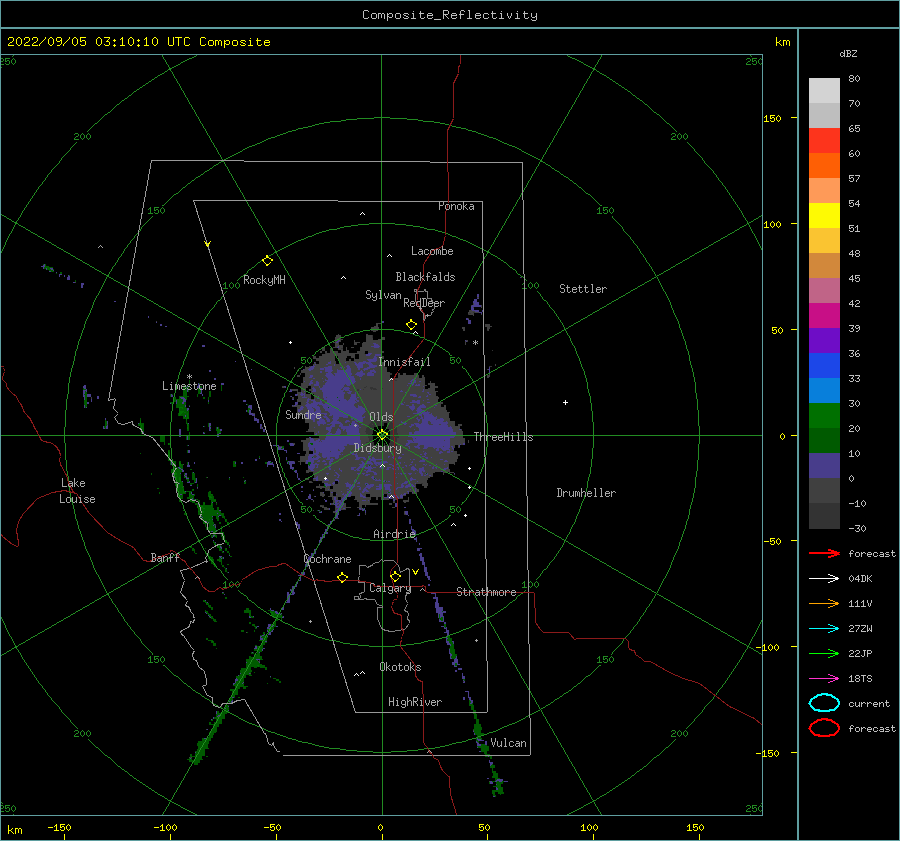Viewport: 900px width, 841px height.
Task: Click the Drumheller label
Action: pos(586,493)
